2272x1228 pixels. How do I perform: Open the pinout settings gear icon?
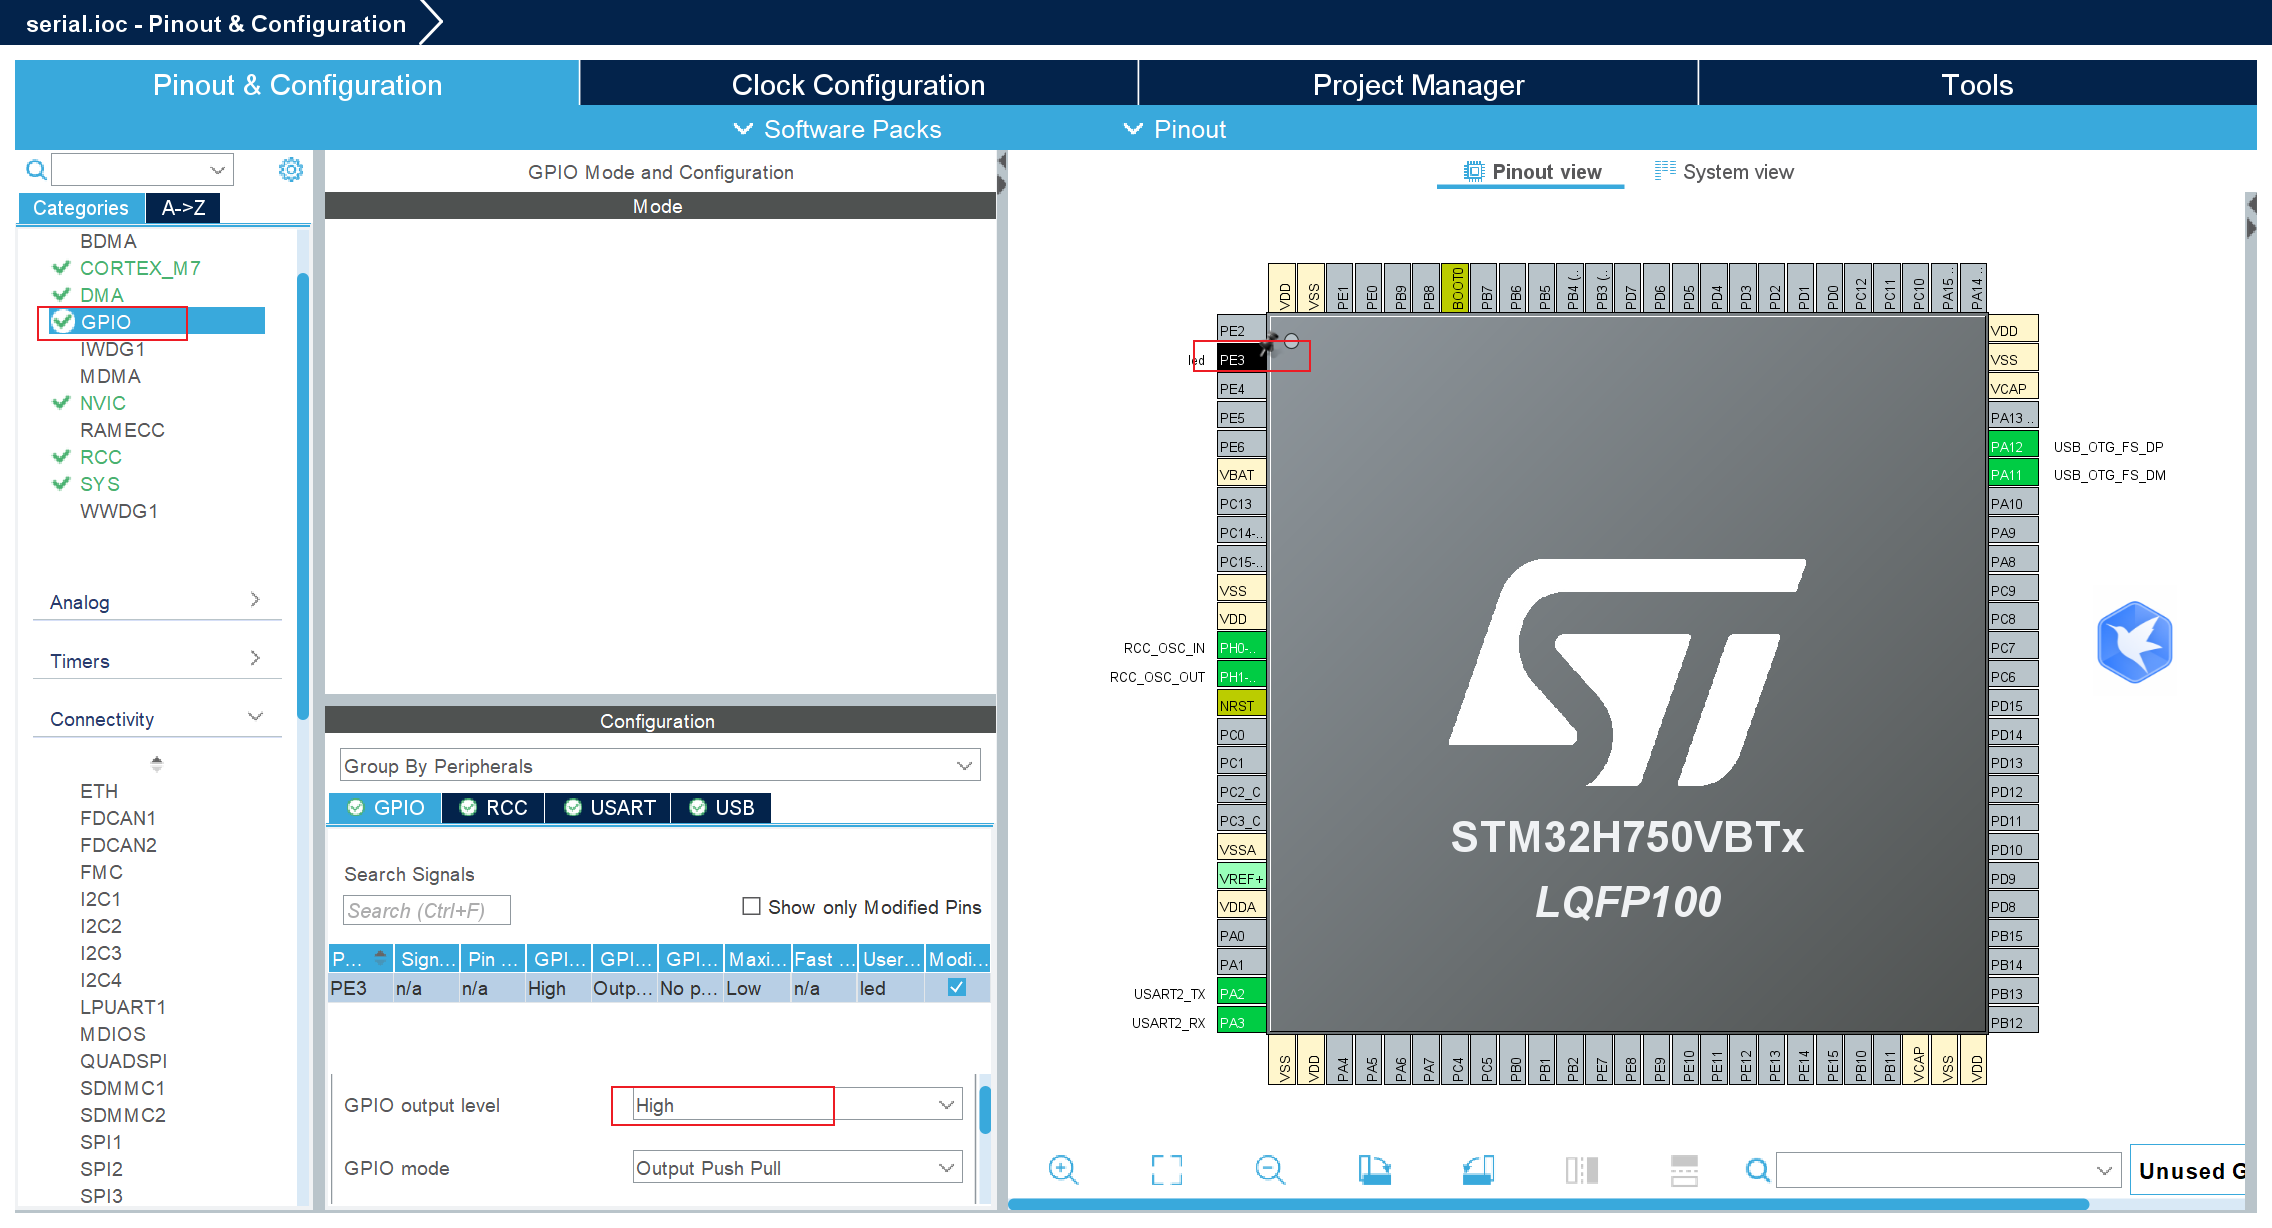pyautogui.click(x=290, y=169)
